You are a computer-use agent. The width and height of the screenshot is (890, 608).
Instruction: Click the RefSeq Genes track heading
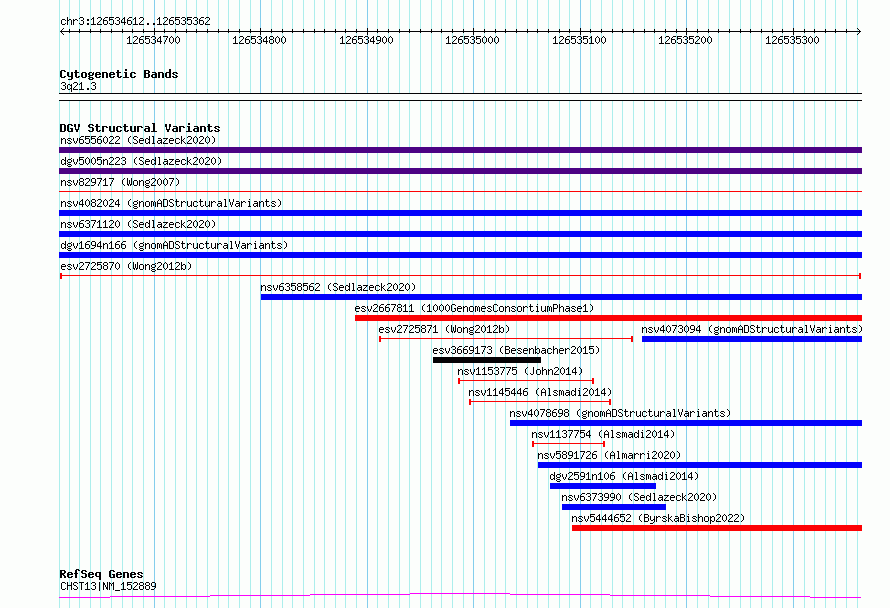point(102,574)
